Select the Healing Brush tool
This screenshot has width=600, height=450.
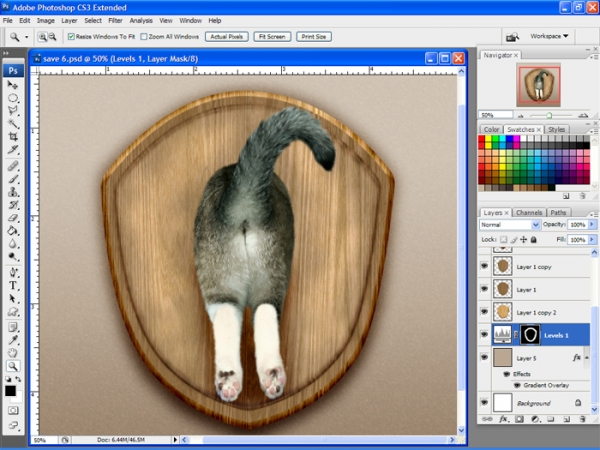tap(13, 166)
